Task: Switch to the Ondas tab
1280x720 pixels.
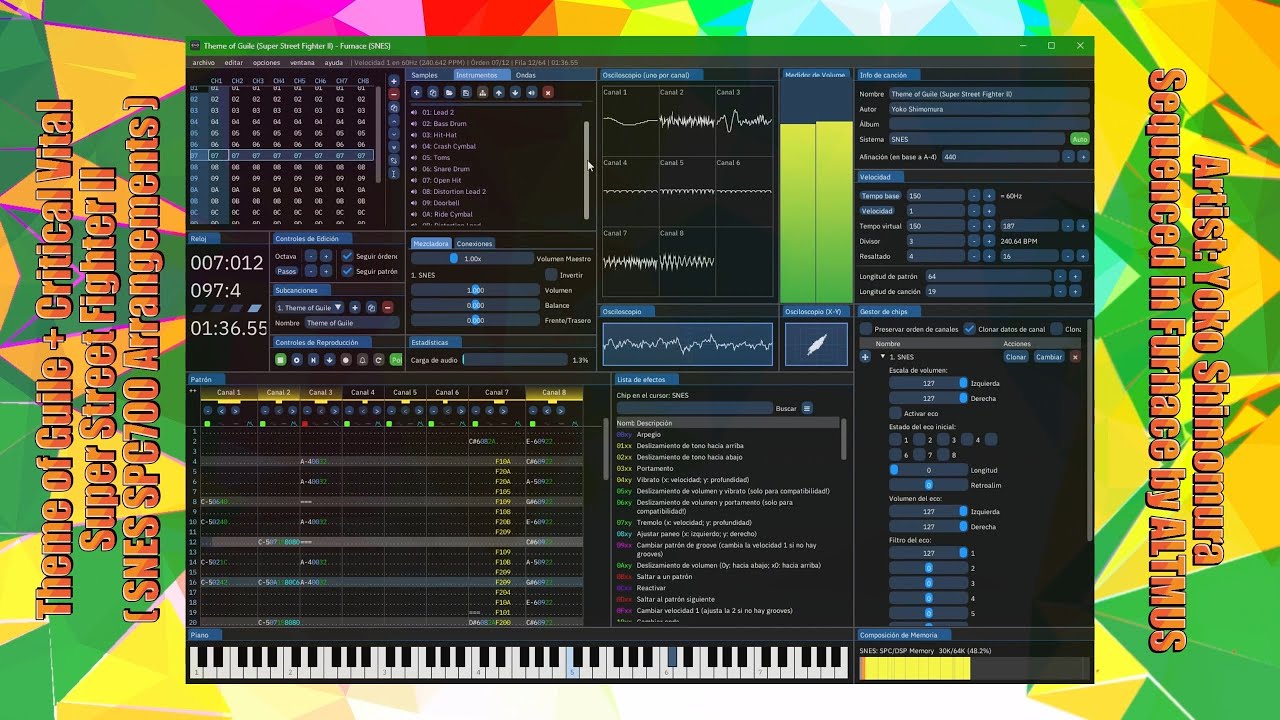Action: (x=526, y=75)
